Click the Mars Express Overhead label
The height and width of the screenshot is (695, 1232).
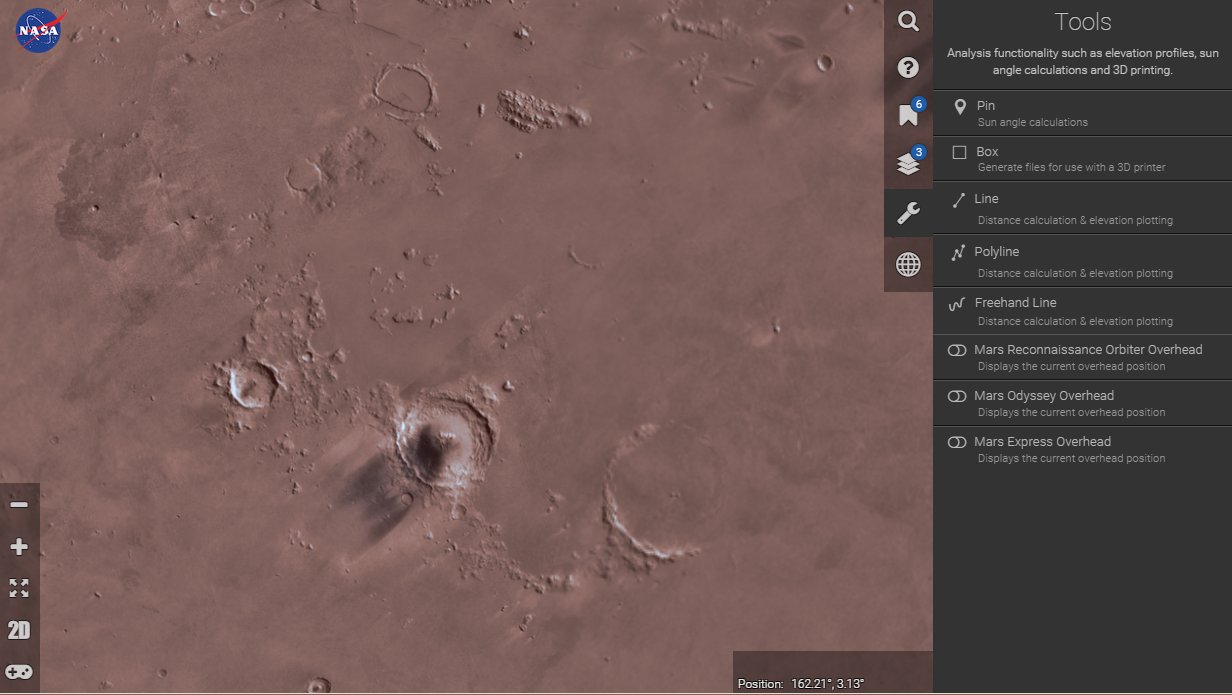tap(1042, 442)
